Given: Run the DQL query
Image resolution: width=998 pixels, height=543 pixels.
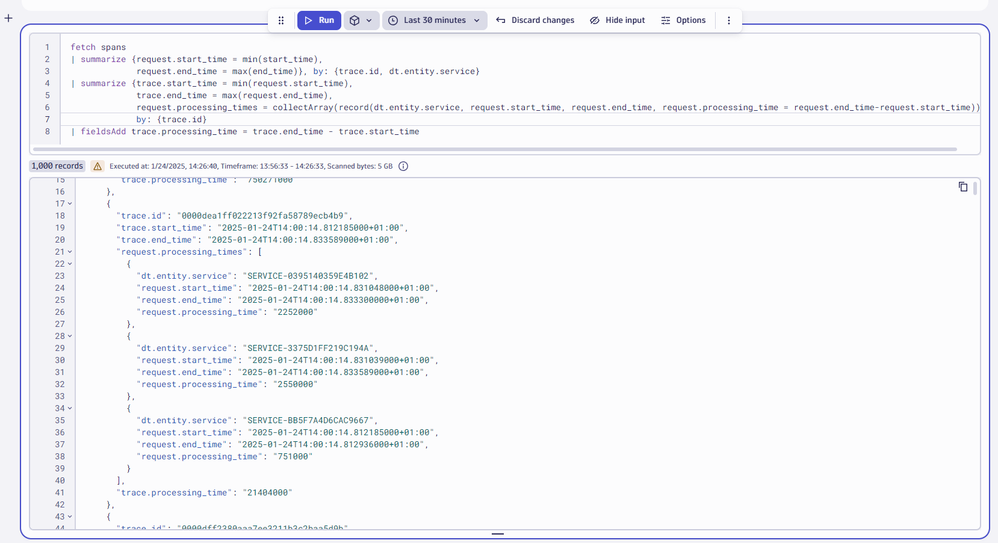Looking at the screenshot, I should pyautogui.click(x=319, y=20).
